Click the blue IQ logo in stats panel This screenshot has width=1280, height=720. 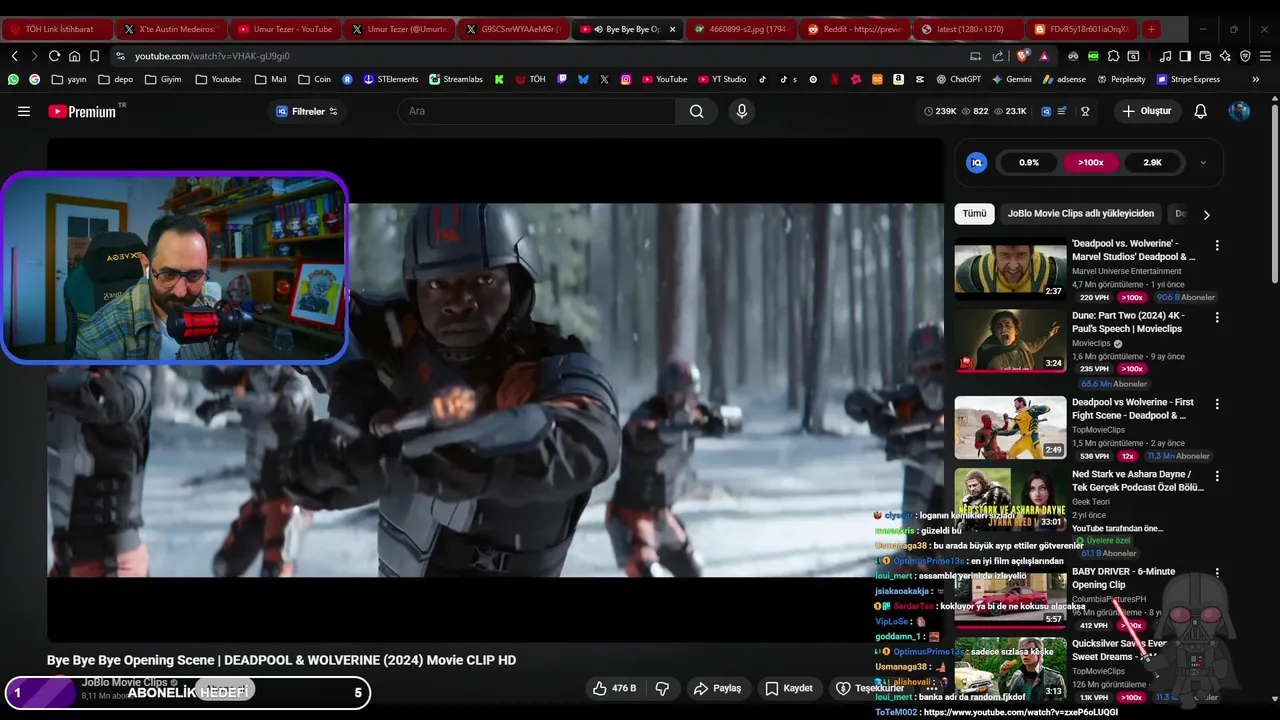click(x=977, y=162)
